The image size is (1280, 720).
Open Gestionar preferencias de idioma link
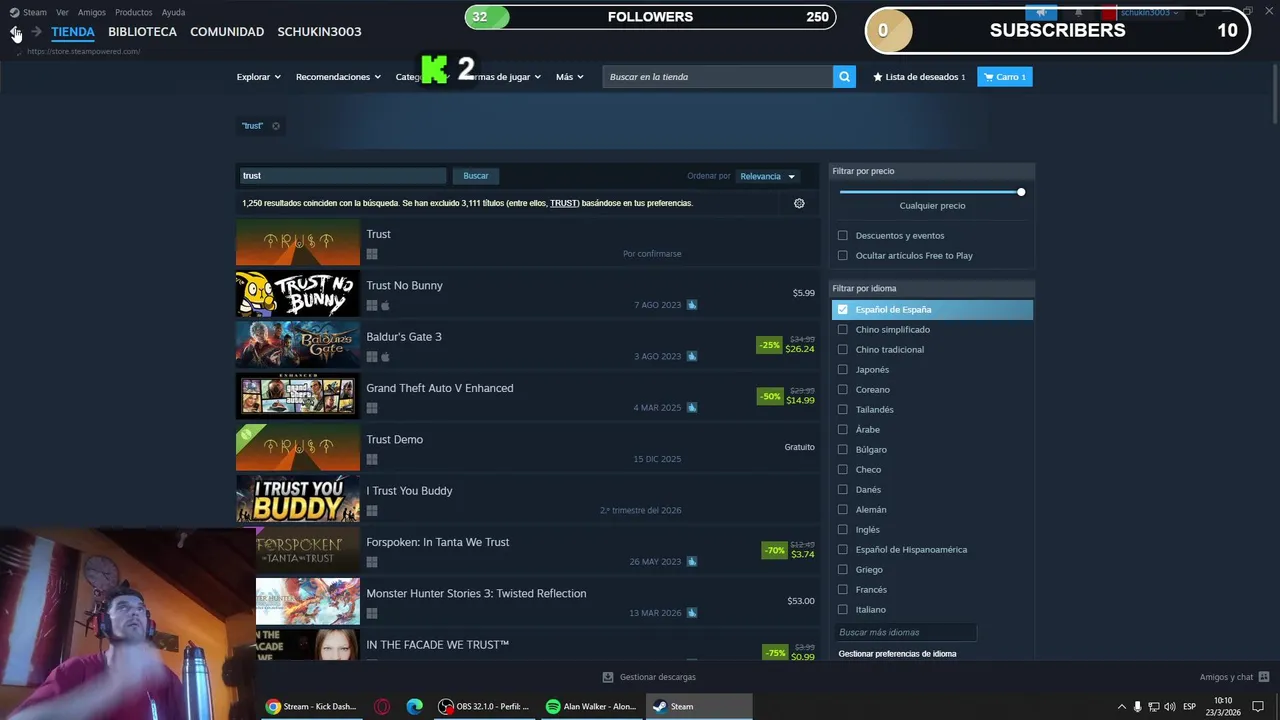[897, 654]
